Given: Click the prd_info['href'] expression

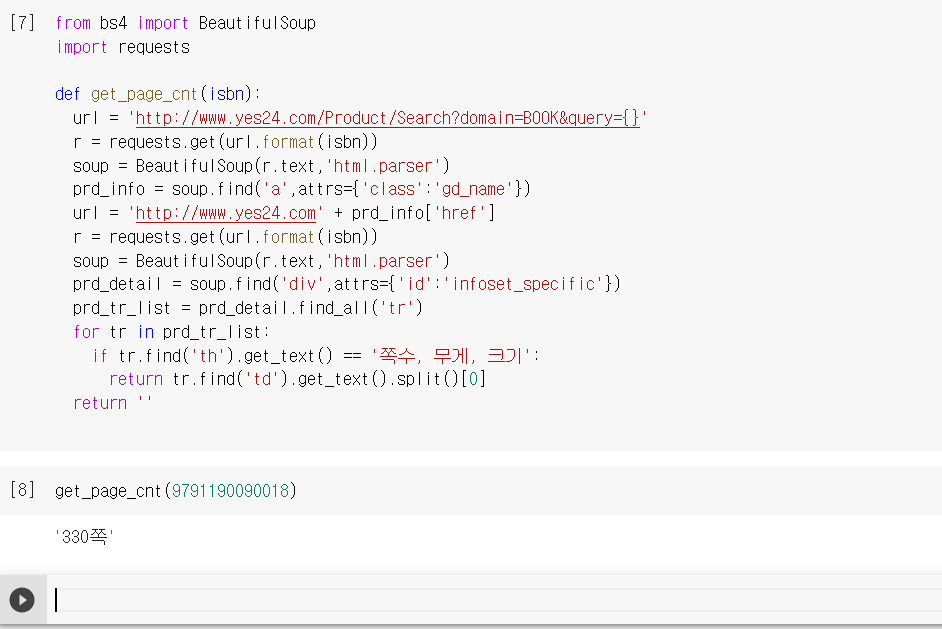Looking at the screenshot, I should (423, 213).
